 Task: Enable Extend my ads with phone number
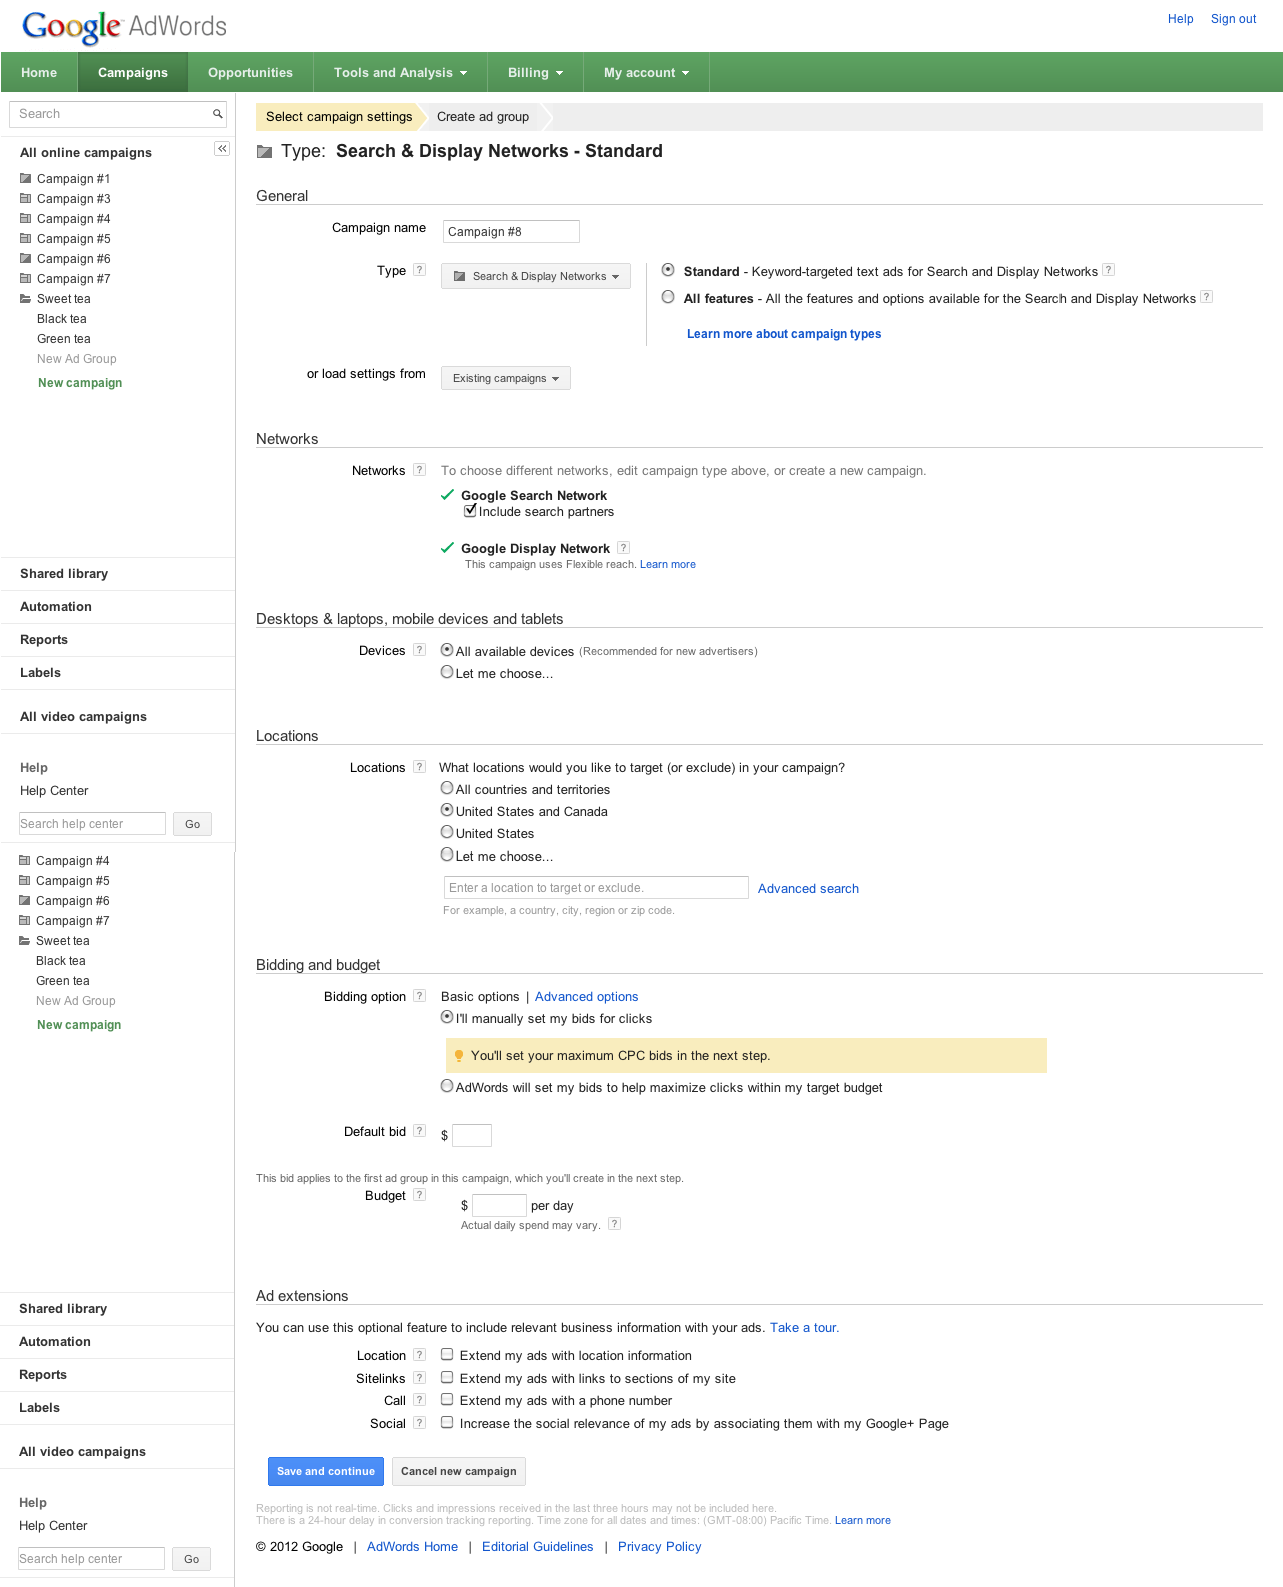pyautogui.click(x=447, y=1400)
